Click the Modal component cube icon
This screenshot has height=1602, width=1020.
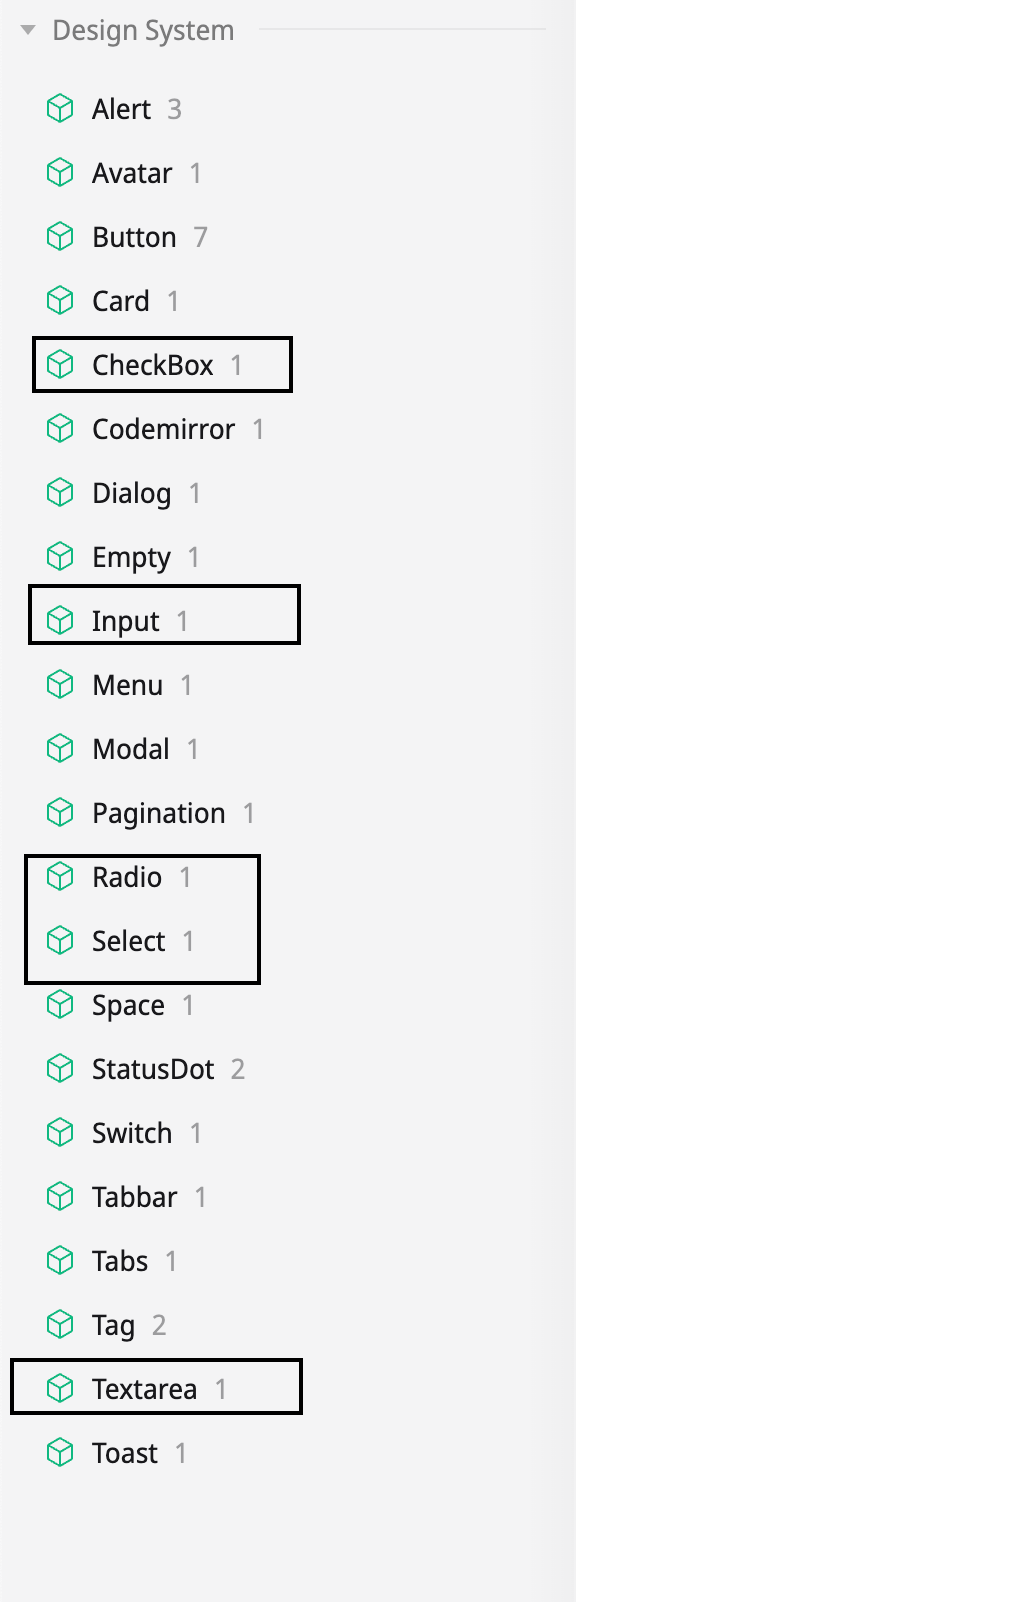pos(61,748)
